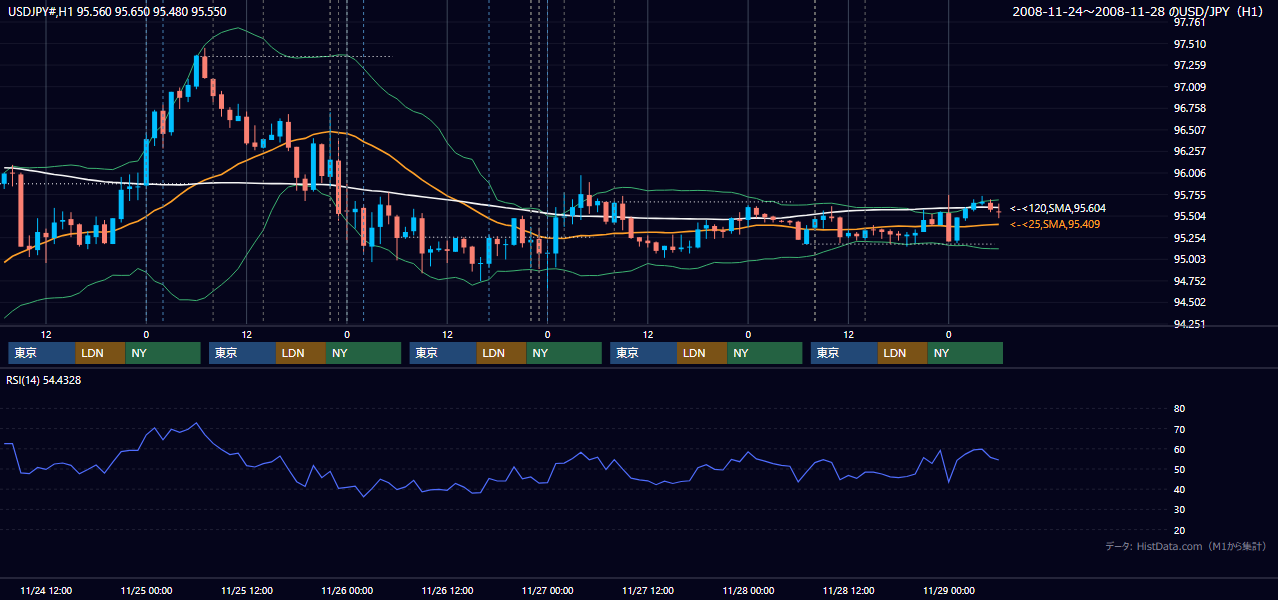Select the 11/24 12:00 date label
Image resolution: width=1278 pixels, height=600 pixels.
[46, 590]
